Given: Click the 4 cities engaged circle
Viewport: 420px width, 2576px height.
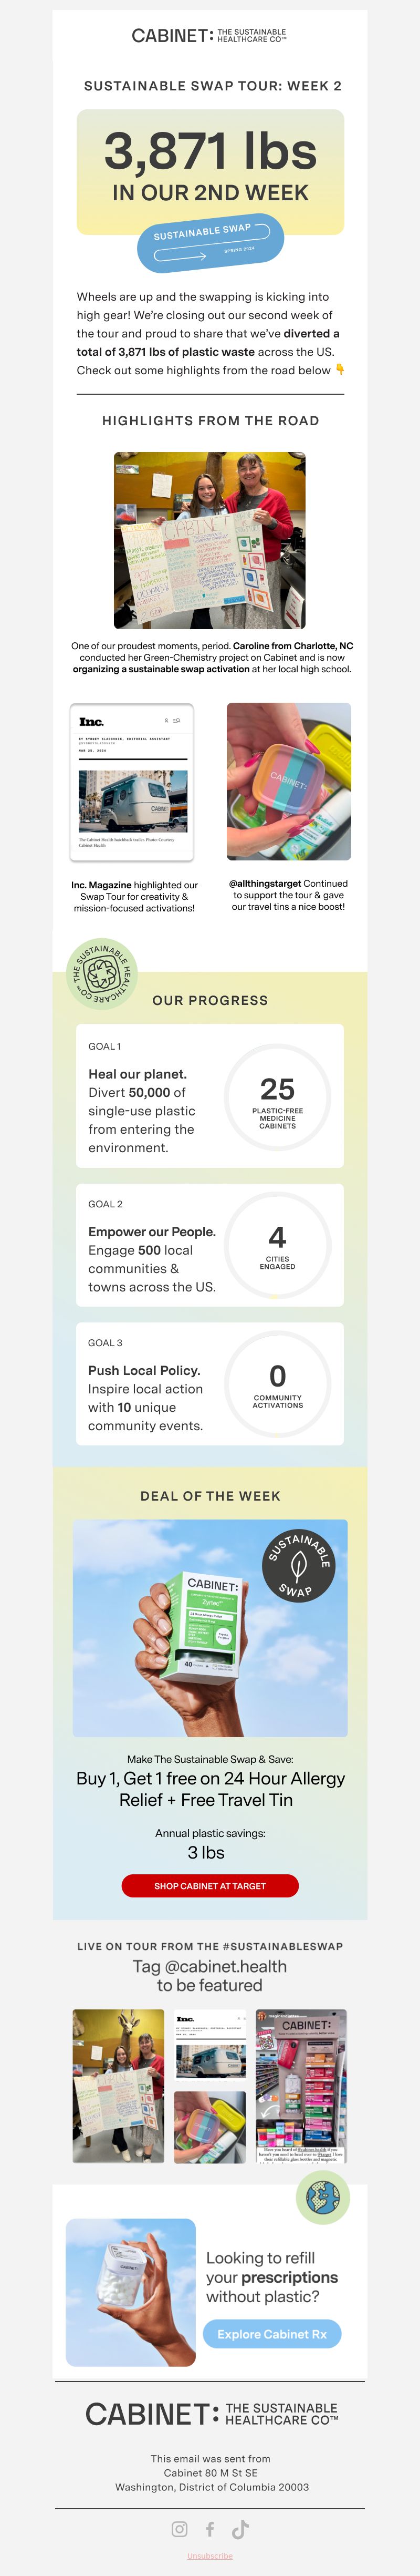Looking at the screenshot, I should (x=278, y=1244).
